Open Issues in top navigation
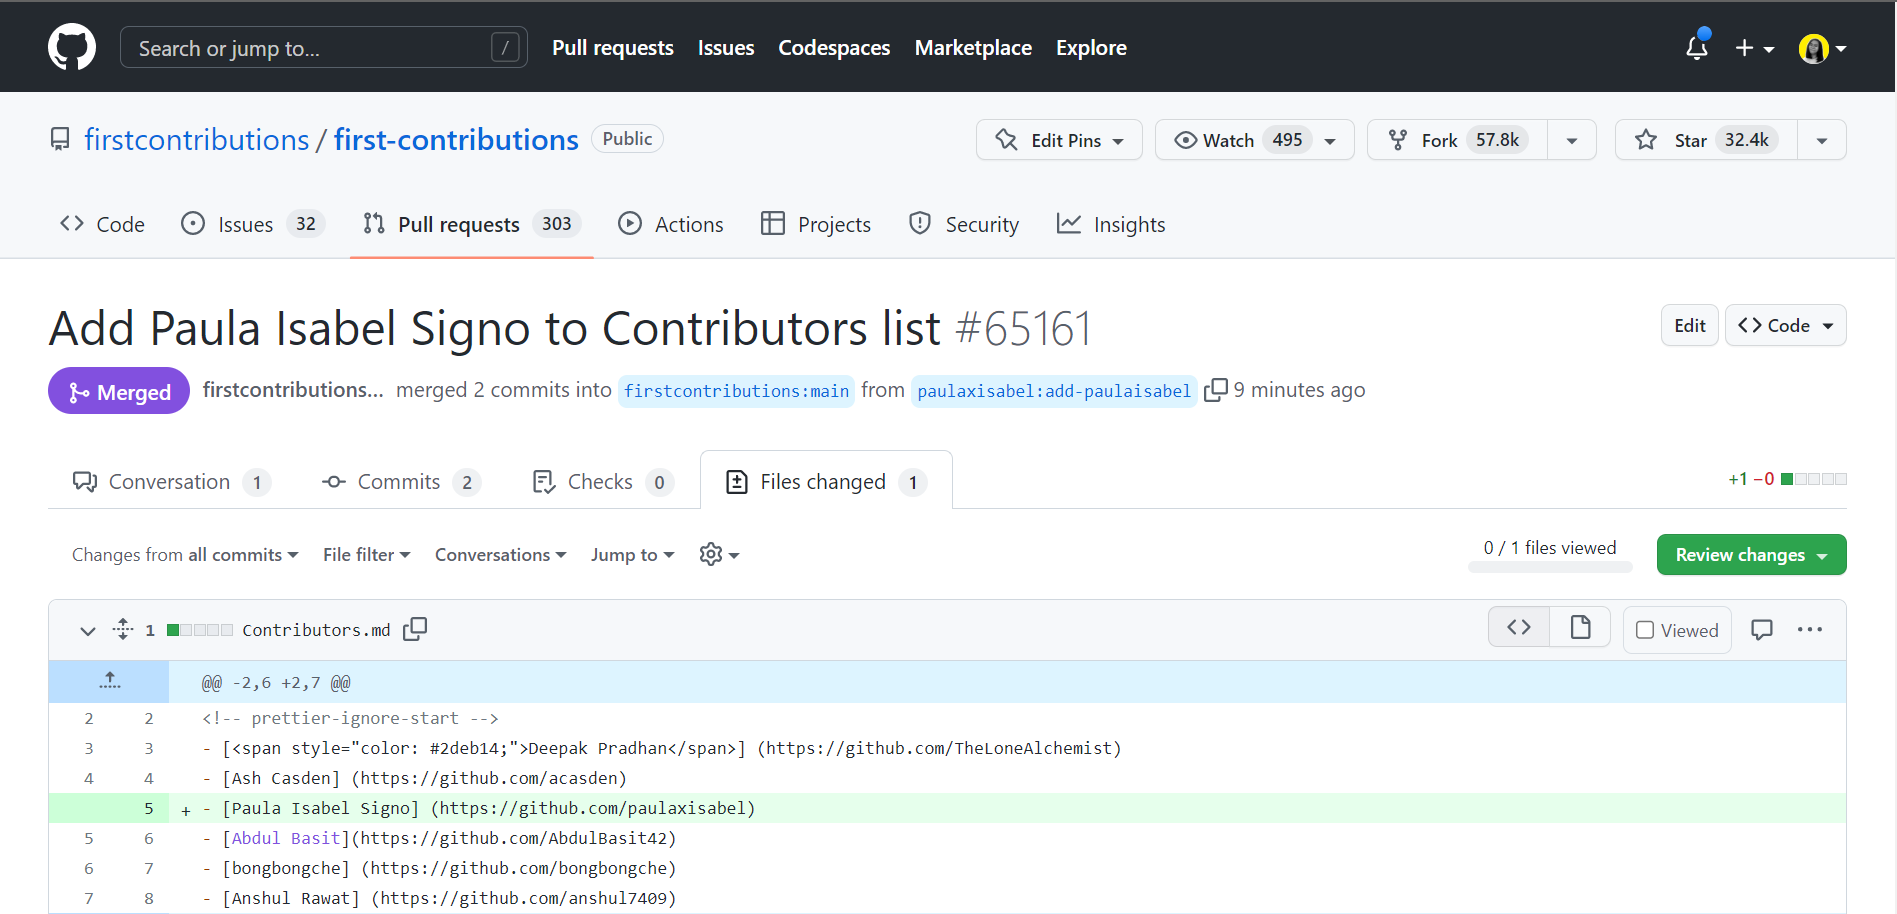 coord(726,47)
